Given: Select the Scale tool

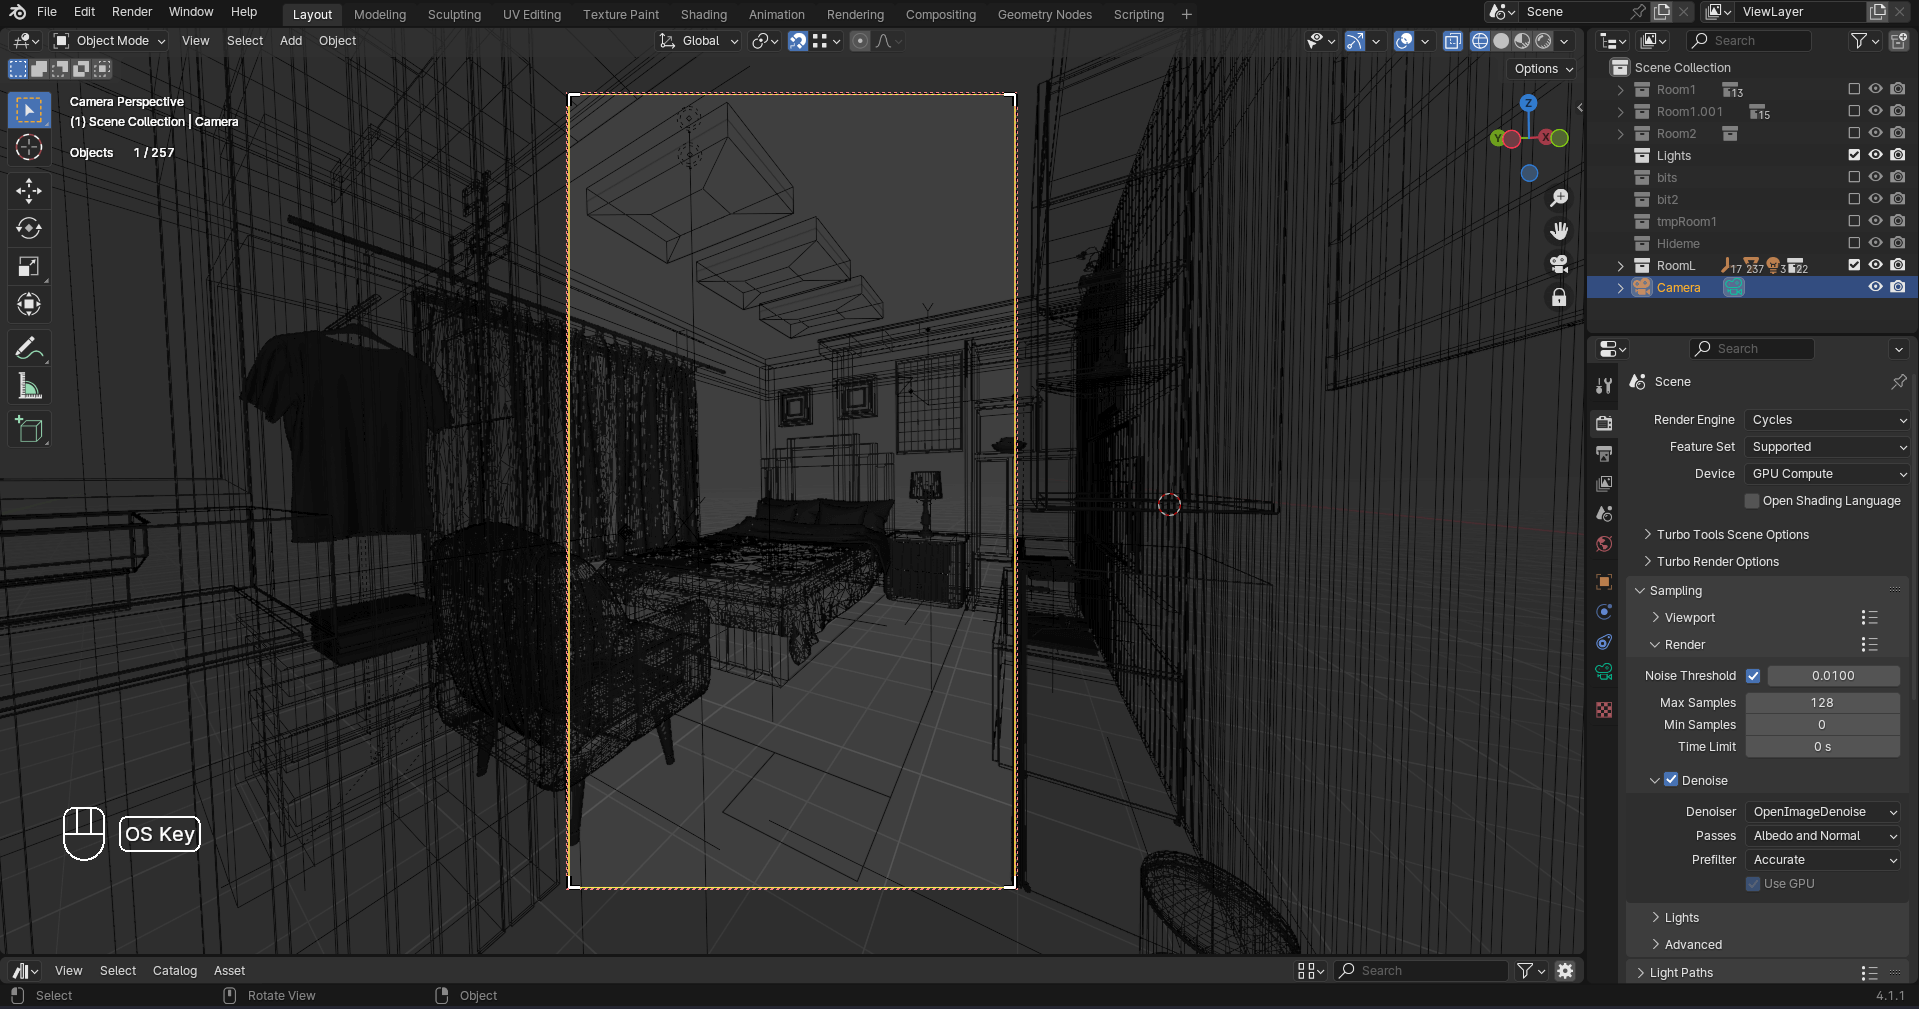Looking at the screenshot, I should 29,266.
